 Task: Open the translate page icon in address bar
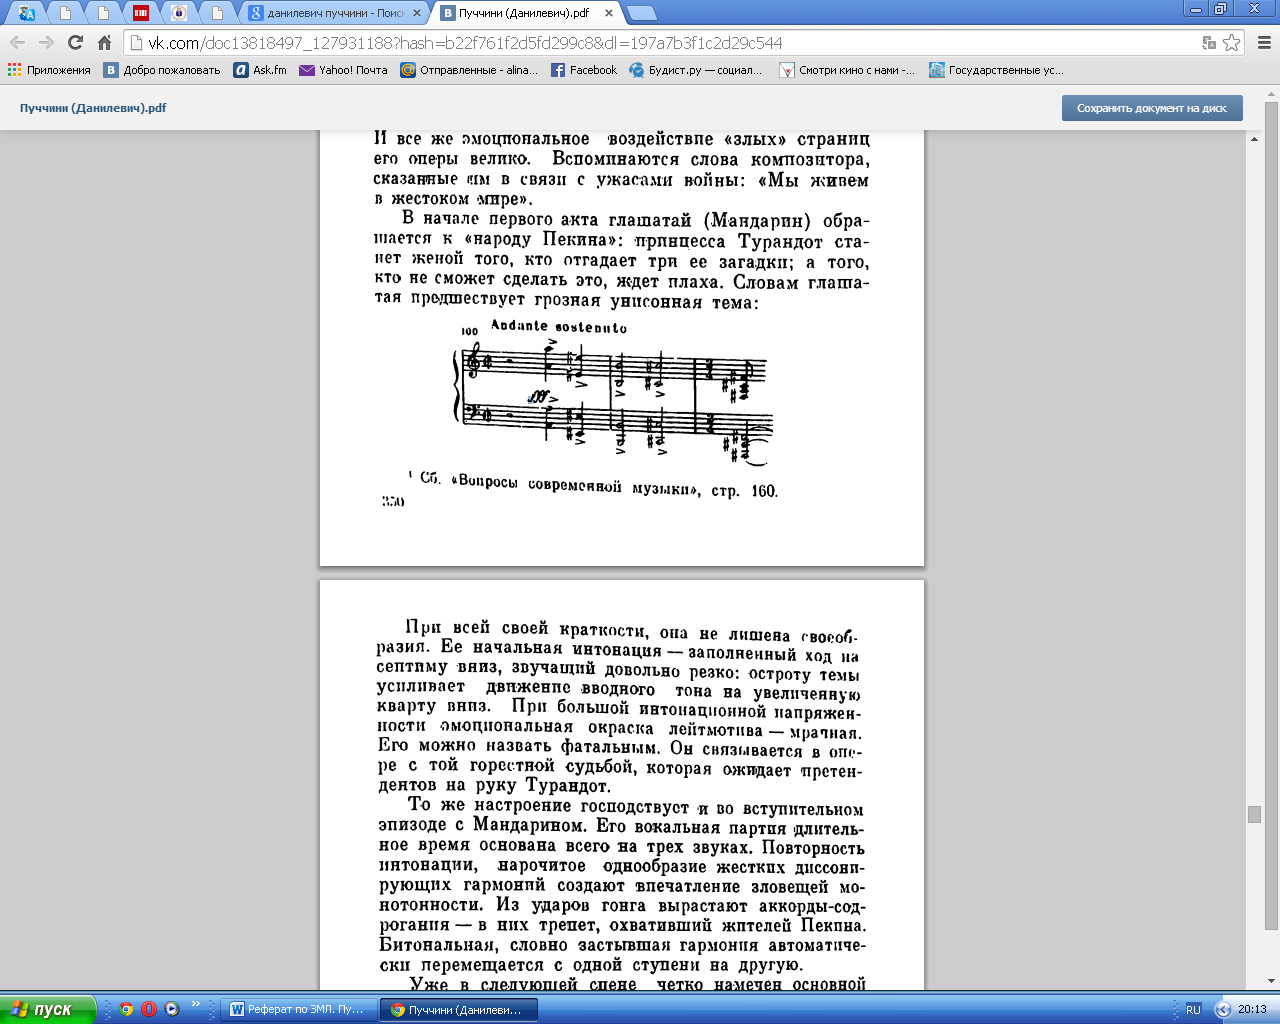pyautogui.click(x=1209, y=42)
